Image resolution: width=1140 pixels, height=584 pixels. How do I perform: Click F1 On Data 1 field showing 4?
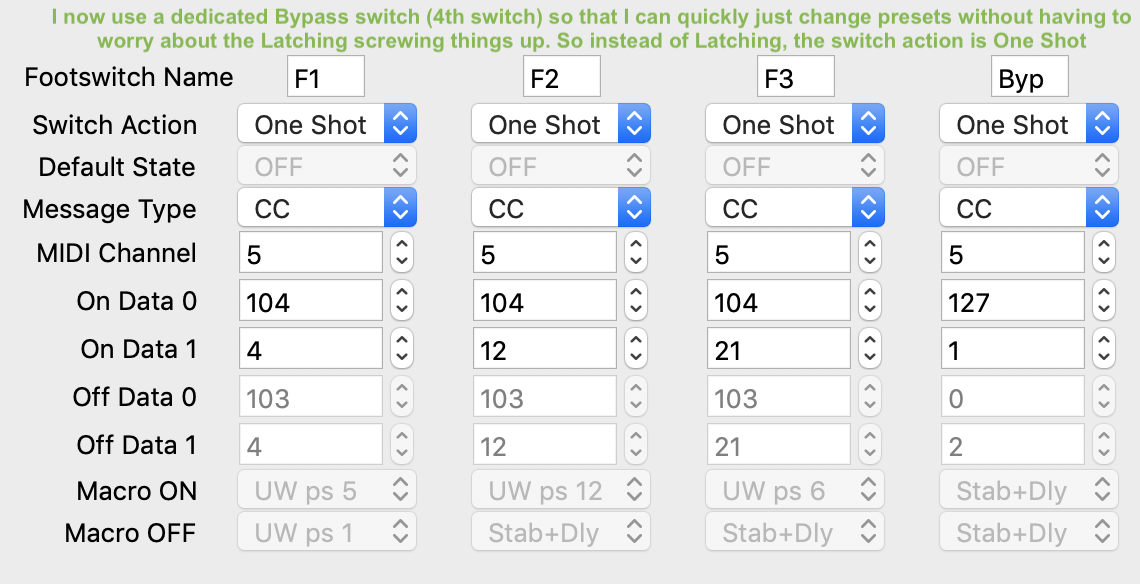point(310,348)
